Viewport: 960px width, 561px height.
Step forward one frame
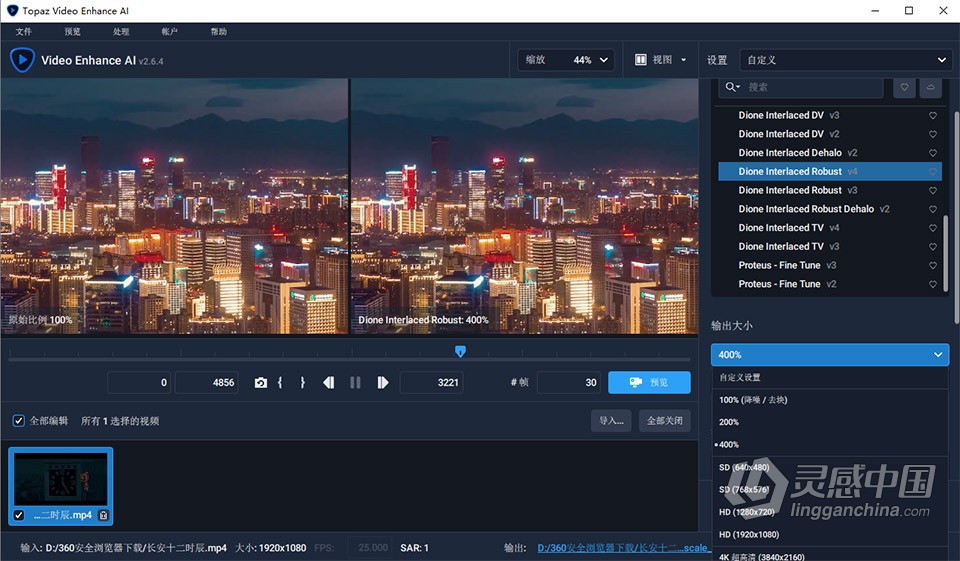pos(383,383)
